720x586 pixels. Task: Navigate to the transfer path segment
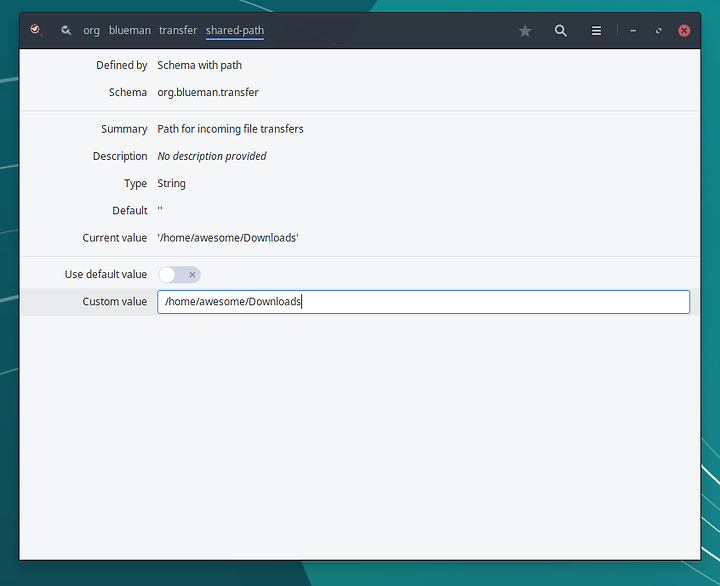point(178,30)
